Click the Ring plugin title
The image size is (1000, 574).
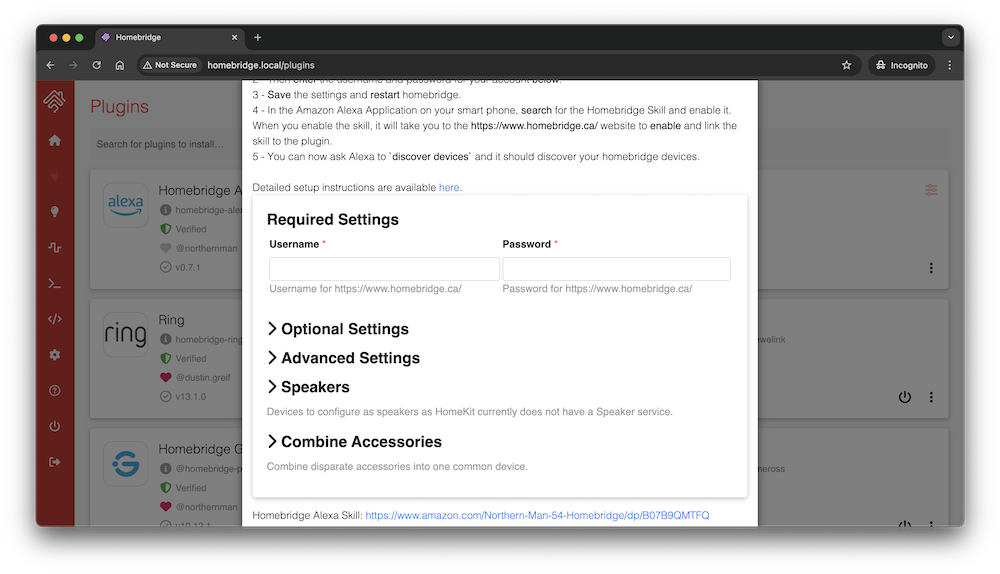pos(171,320)
